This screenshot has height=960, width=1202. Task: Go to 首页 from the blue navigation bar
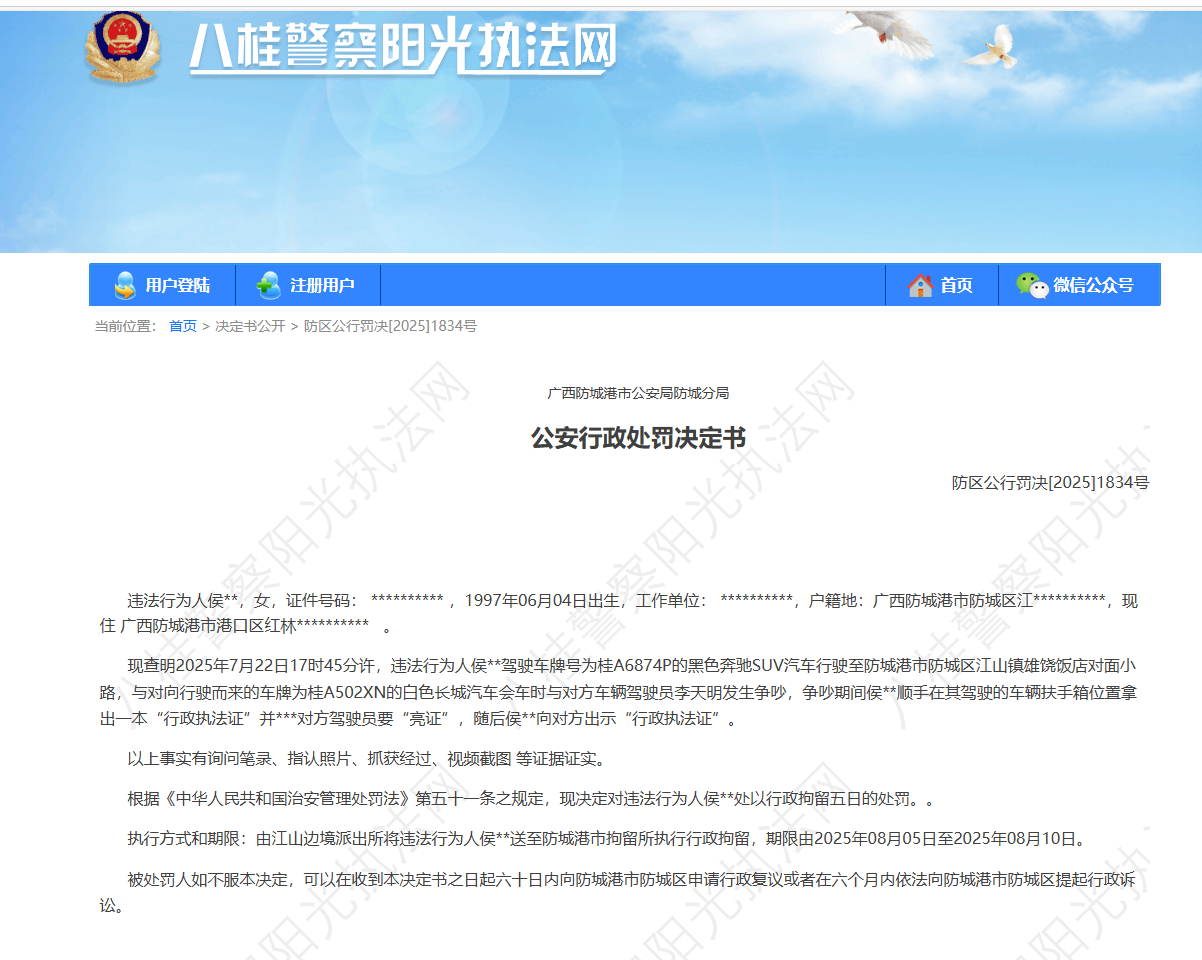[956, 285]
